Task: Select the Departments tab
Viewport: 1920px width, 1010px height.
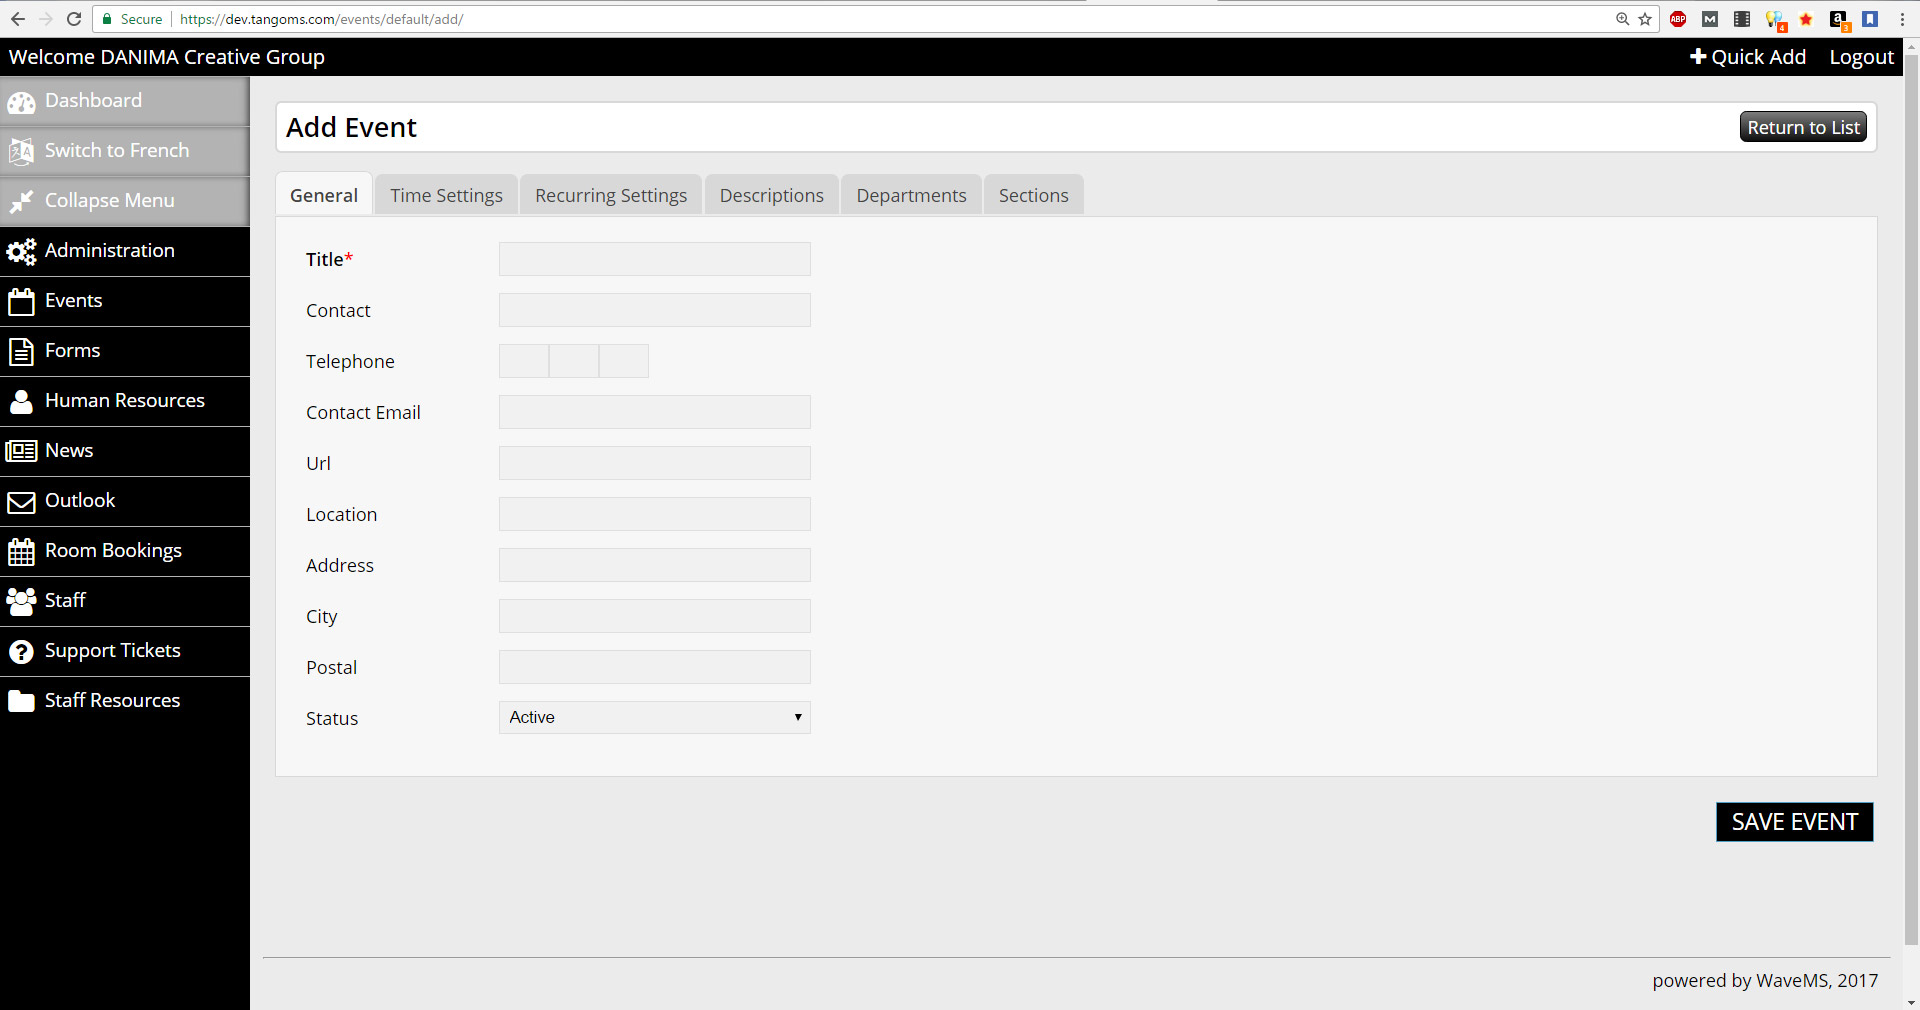Action: coord(911,195)
